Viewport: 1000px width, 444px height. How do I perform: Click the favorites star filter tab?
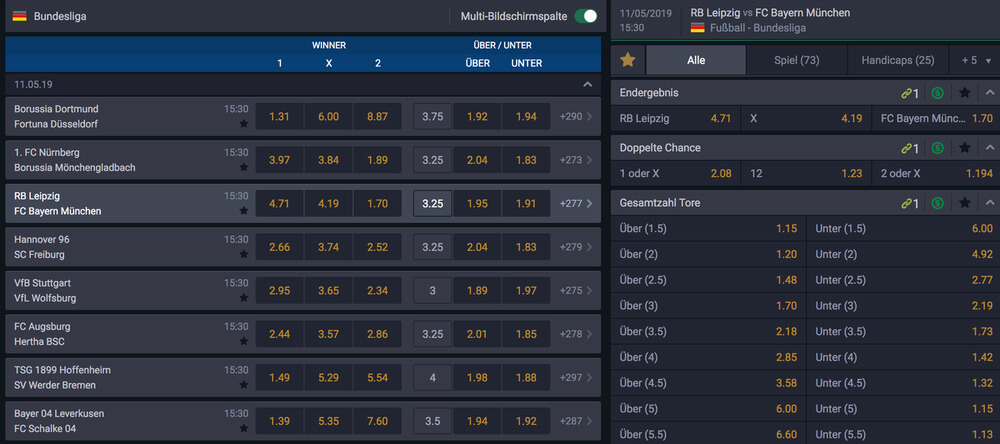628,60
